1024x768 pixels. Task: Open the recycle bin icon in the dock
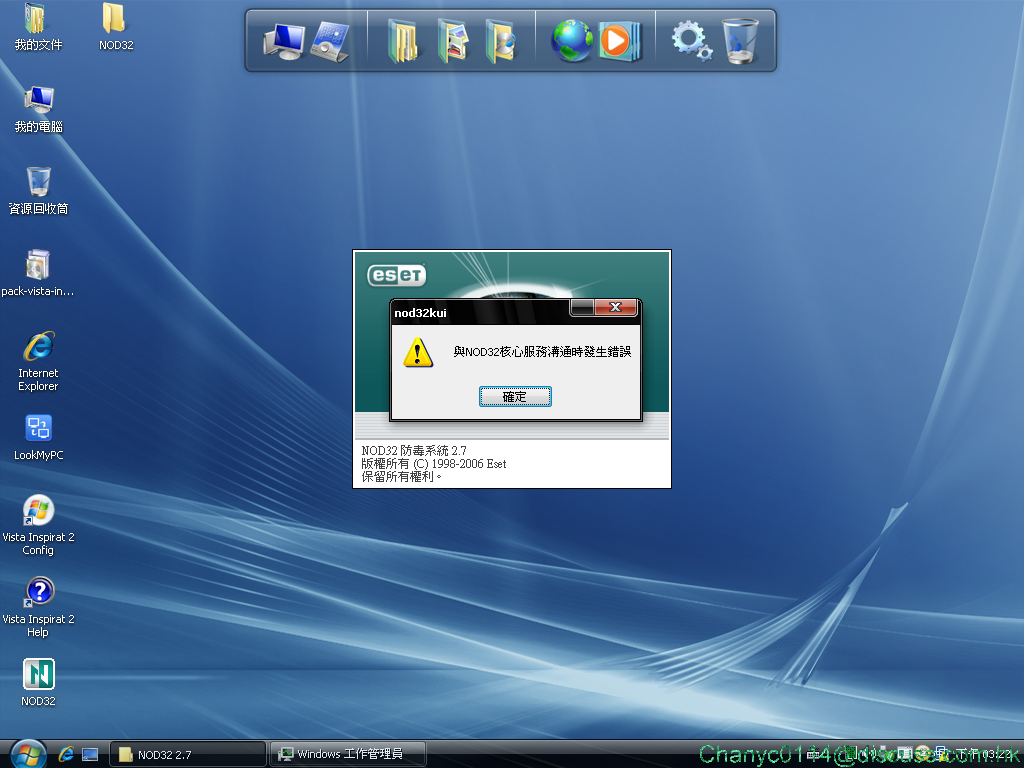tap(740, 41)
